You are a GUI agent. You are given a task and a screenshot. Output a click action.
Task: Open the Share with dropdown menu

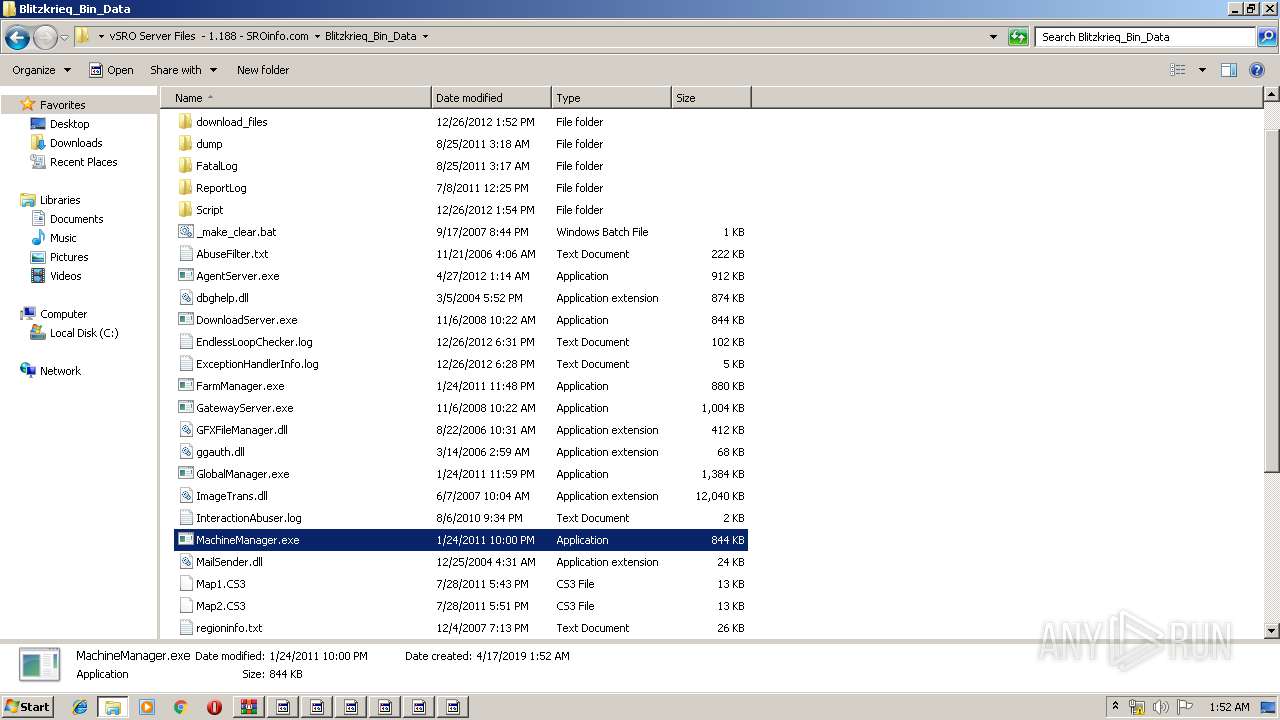(x=183, y=70)
